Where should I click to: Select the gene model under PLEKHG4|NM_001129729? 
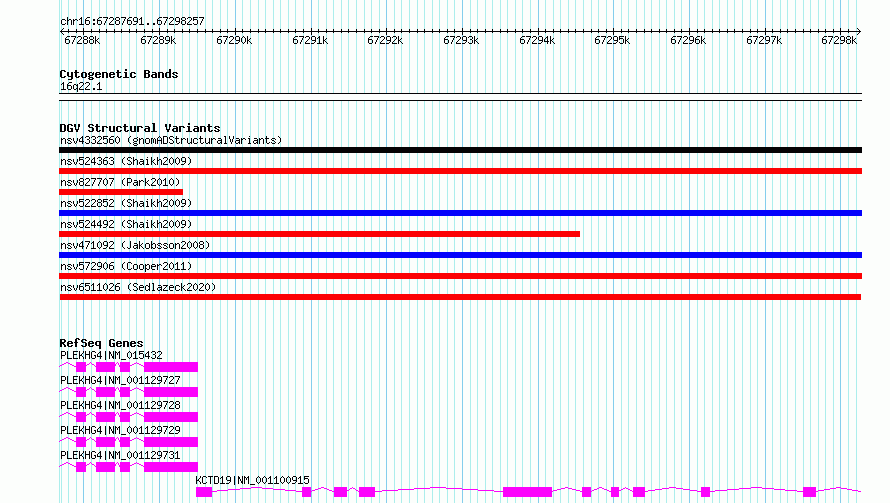click(x=128, y=442)
